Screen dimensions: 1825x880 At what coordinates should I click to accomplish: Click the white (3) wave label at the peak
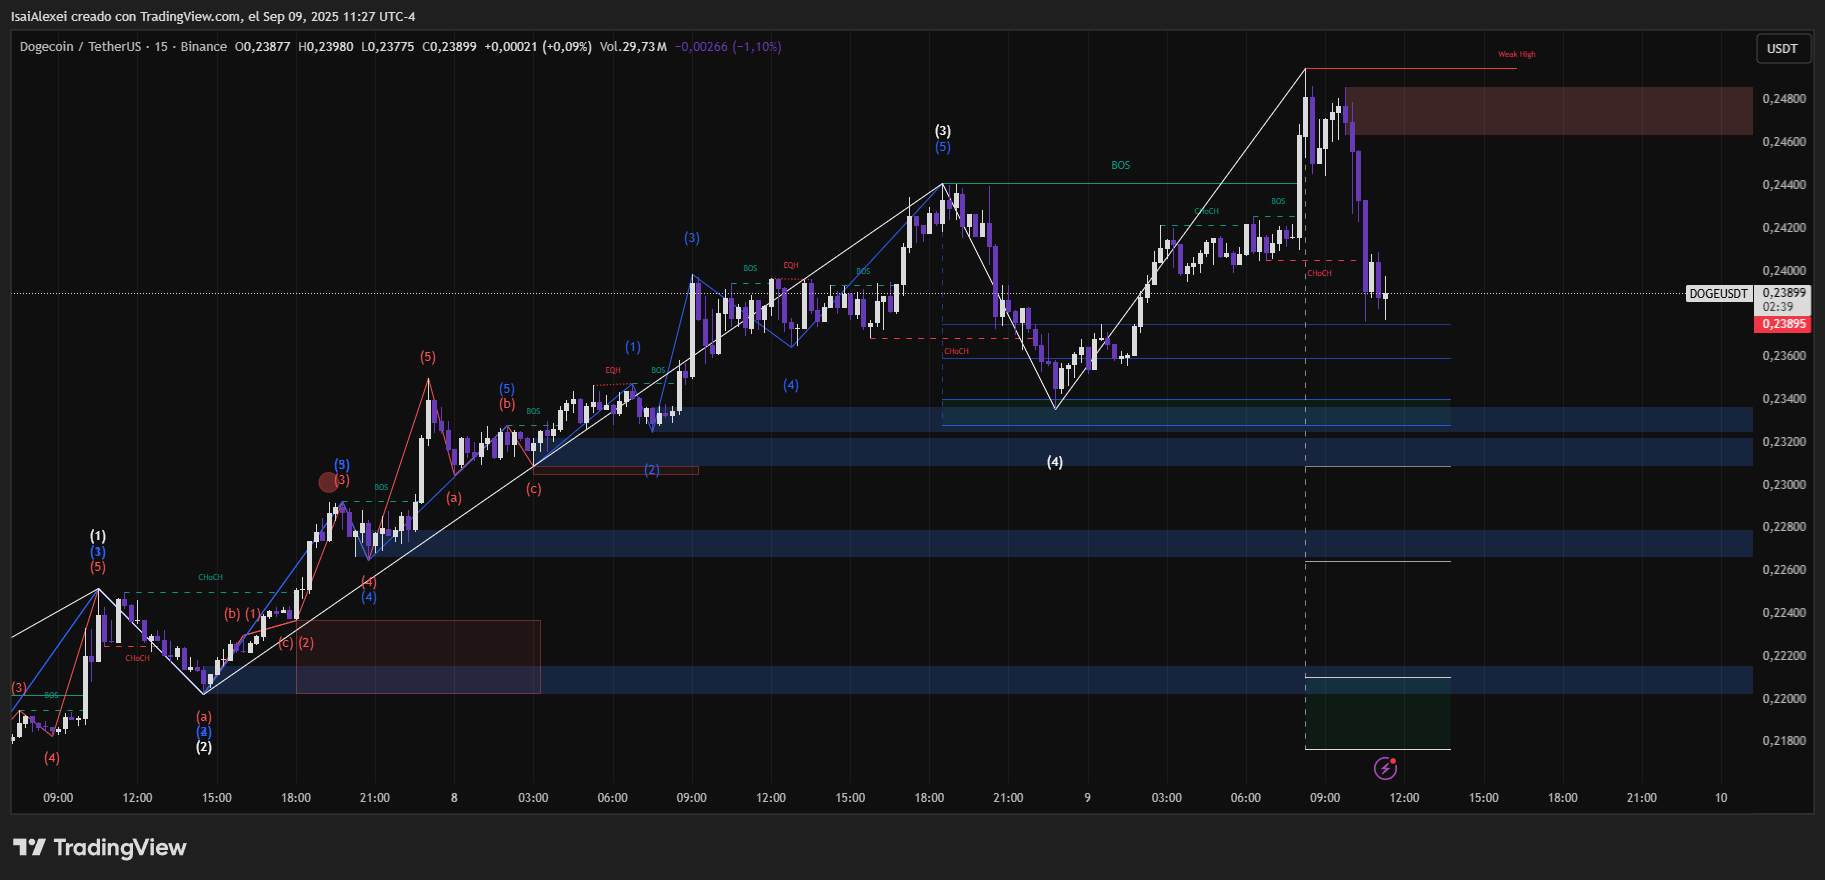pos(942,131)
